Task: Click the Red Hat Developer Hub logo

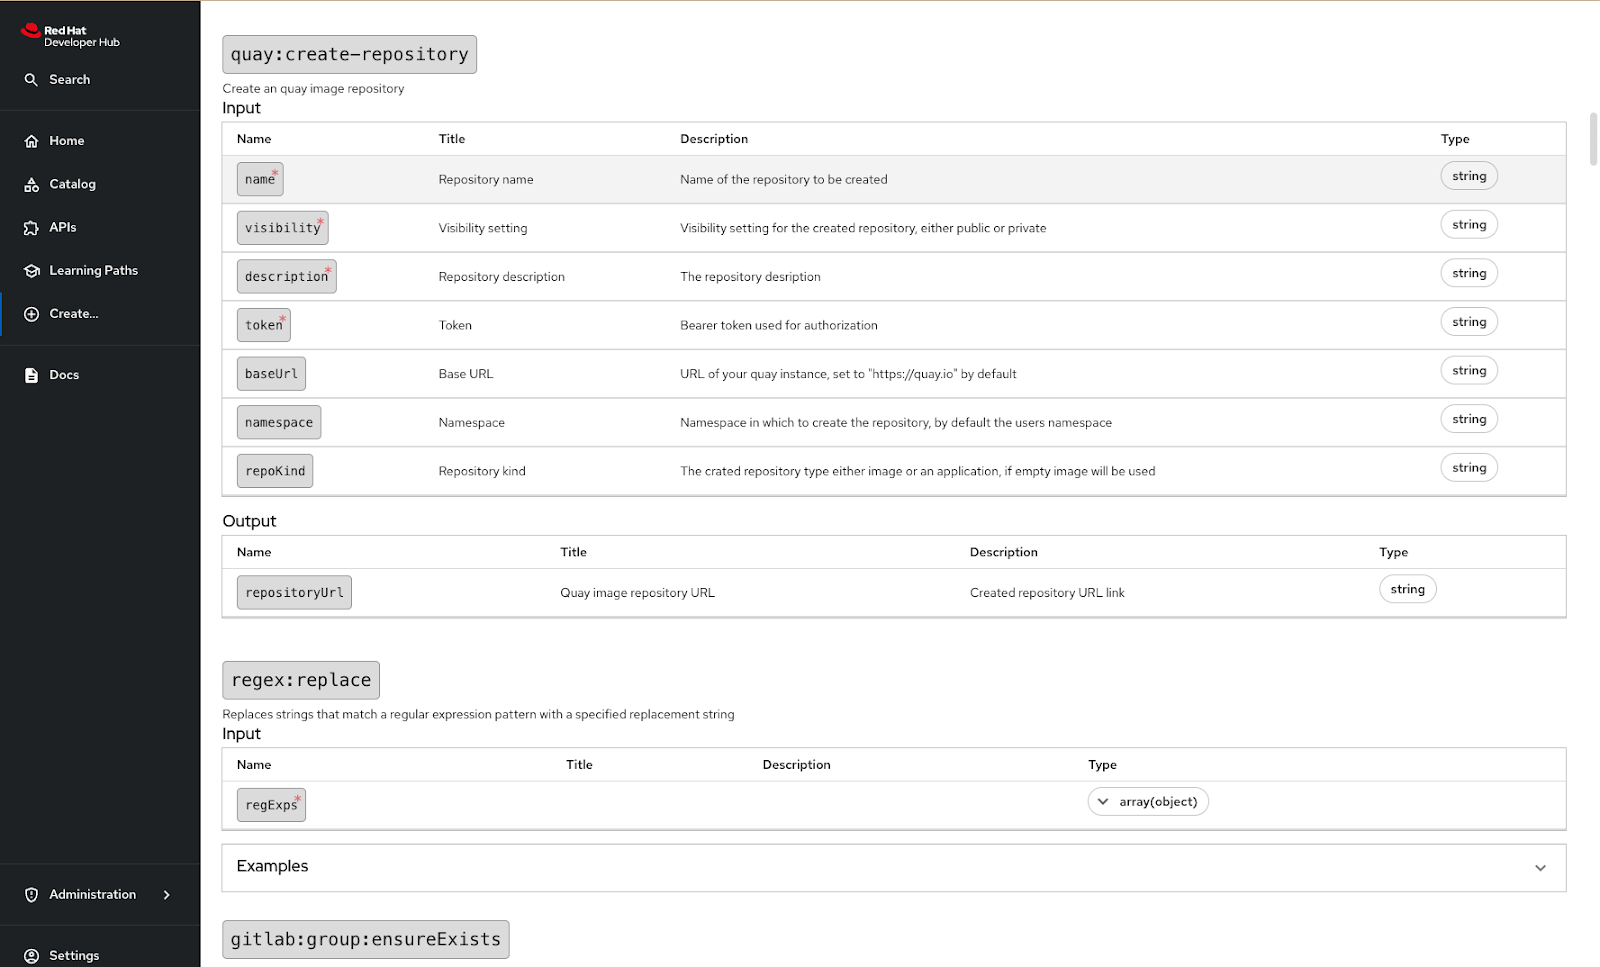Action: click(x=70, y=36)
